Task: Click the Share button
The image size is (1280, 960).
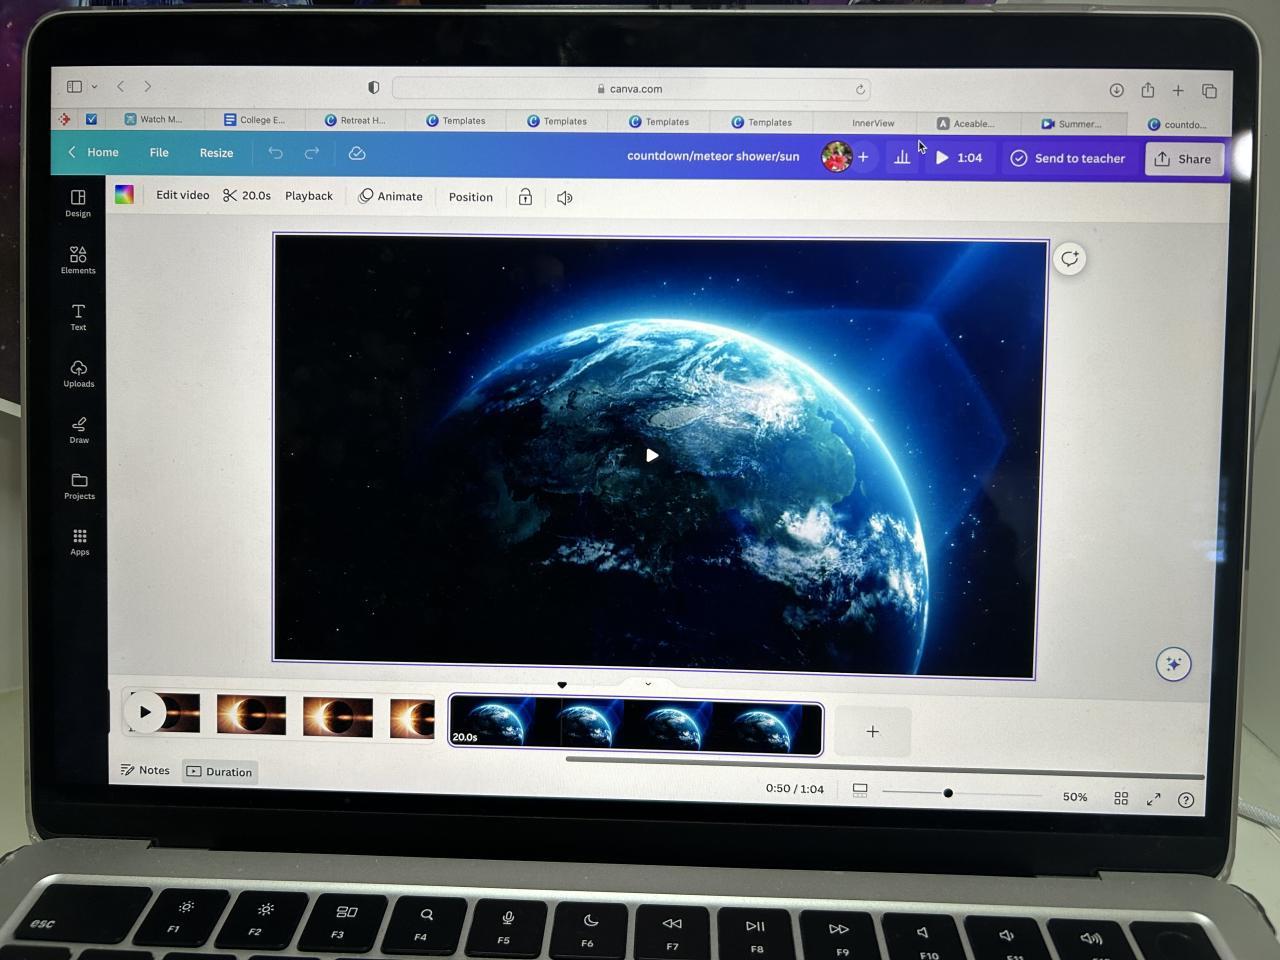Action: pyautogui.click(x=1184, y=159)
